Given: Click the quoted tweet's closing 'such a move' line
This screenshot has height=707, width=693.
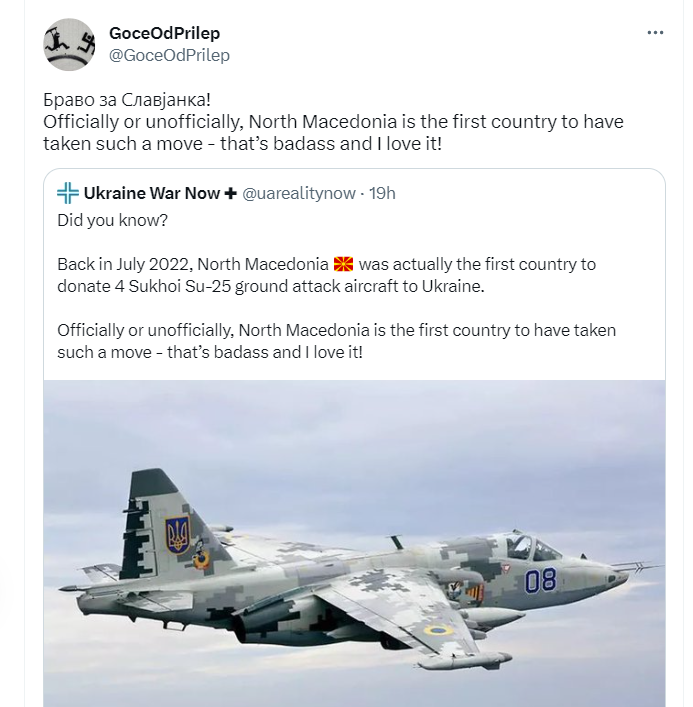Looking at the screenshot, I should [x=210, y=352].
